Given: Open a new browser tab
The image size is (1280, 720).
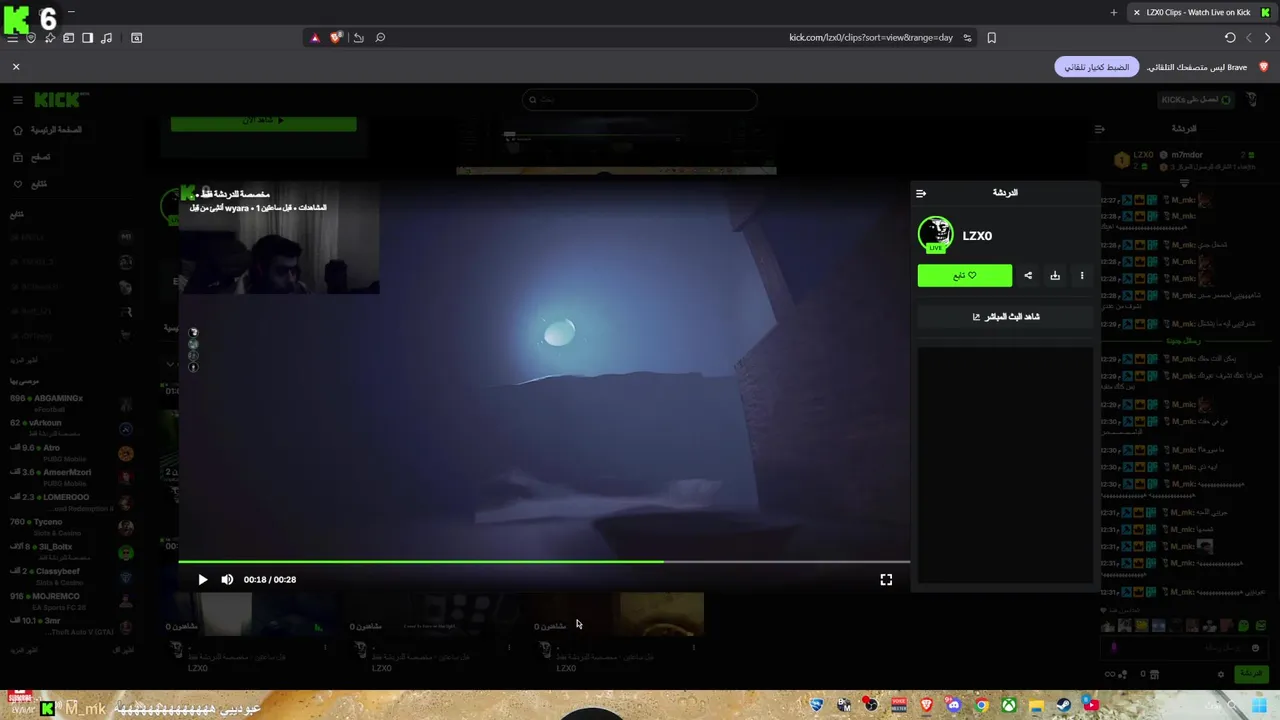Looking at the screenshot, I should coord(1114,12).
